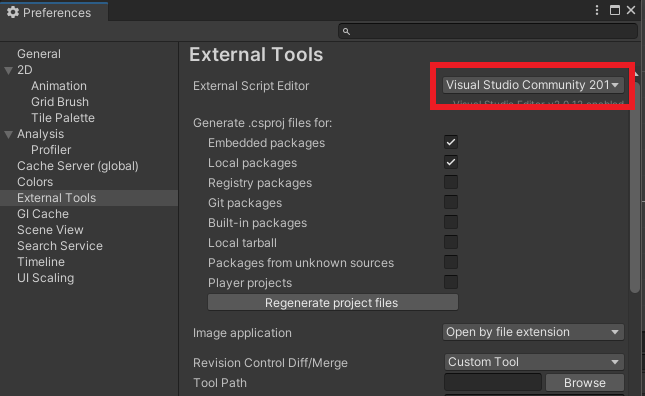Click Generate .csproj files for label
This screenshot has height=396, width=645.
pyautogui.click(x=262, y=123)
